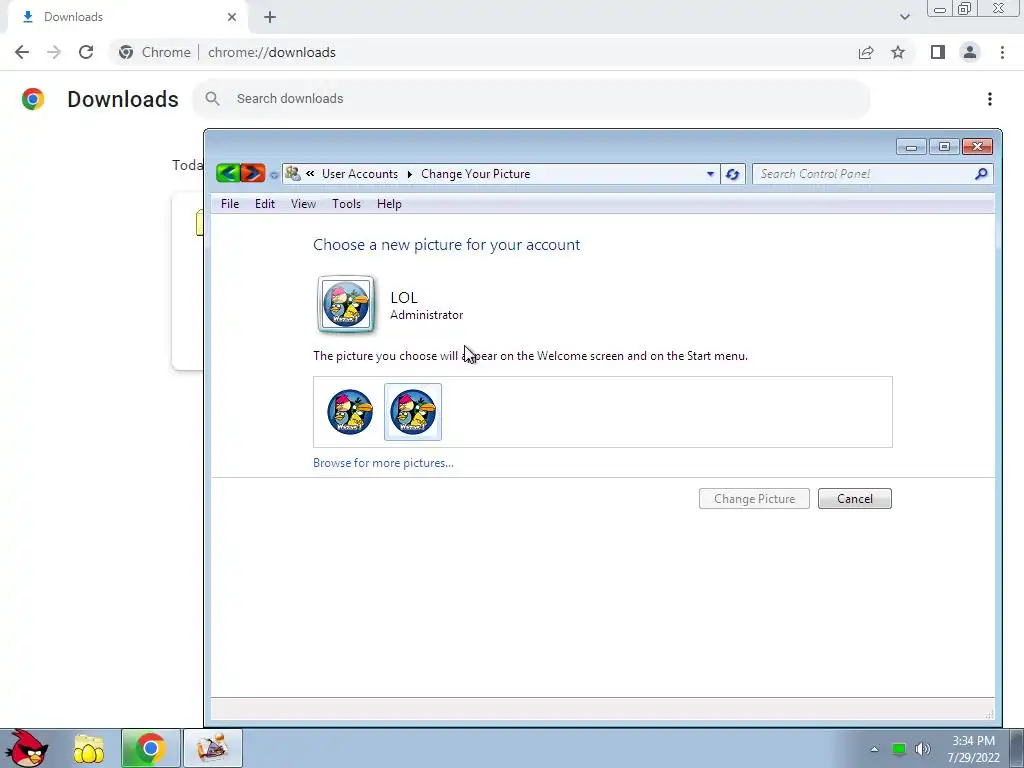Bookmark this page with star icon

pos(898,52)
